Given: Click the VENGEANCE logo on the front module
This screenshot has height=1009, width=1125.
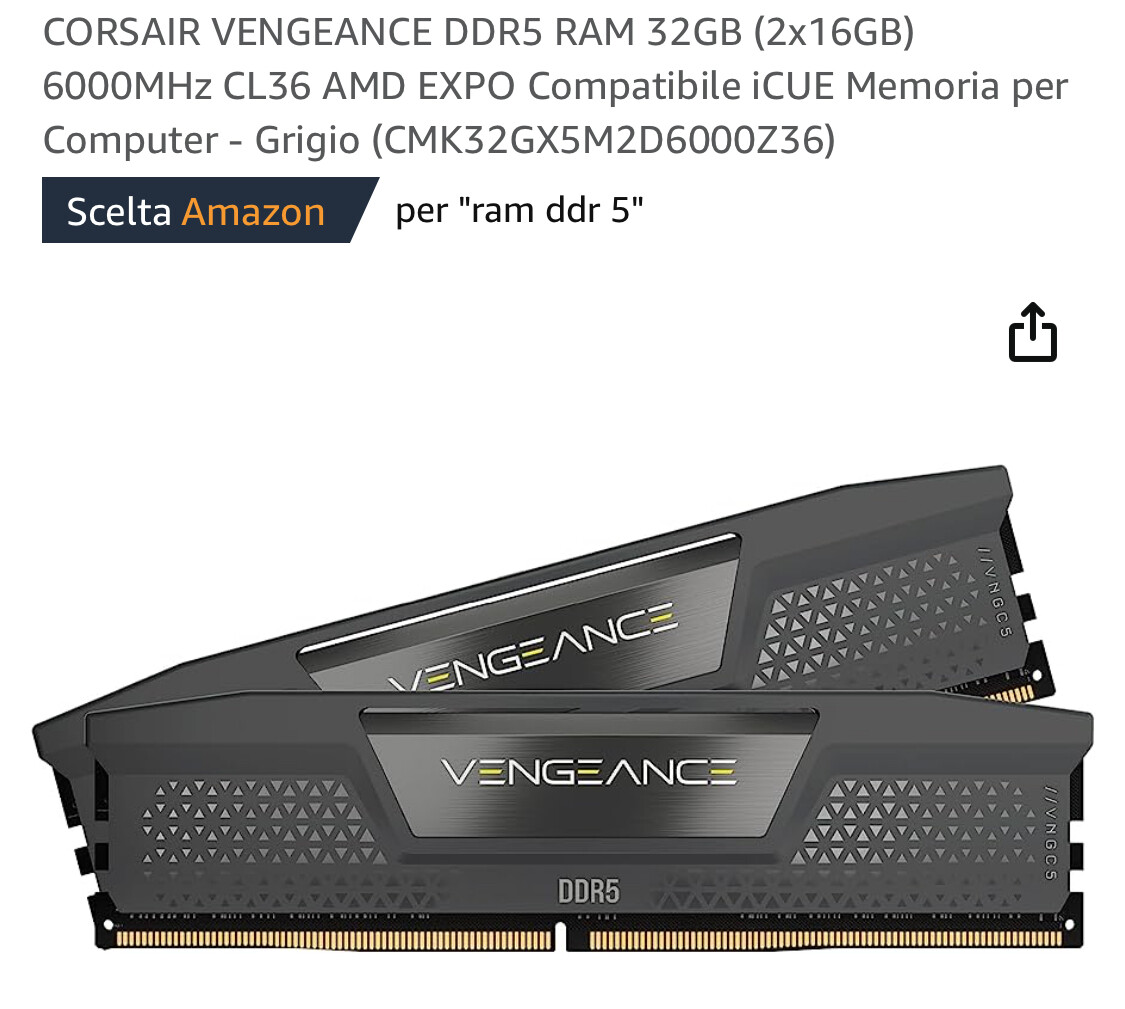Looking at the screenshot, I should pos(588,772).
